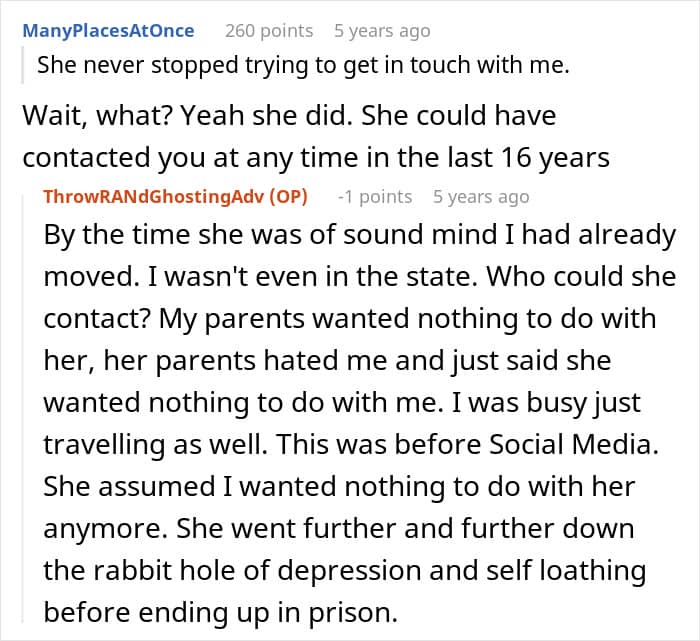The width and height of the screenshot is (700, 641).
Task: Open ManyPlacesAtOnce's user profile
Action: pos(108,31)
